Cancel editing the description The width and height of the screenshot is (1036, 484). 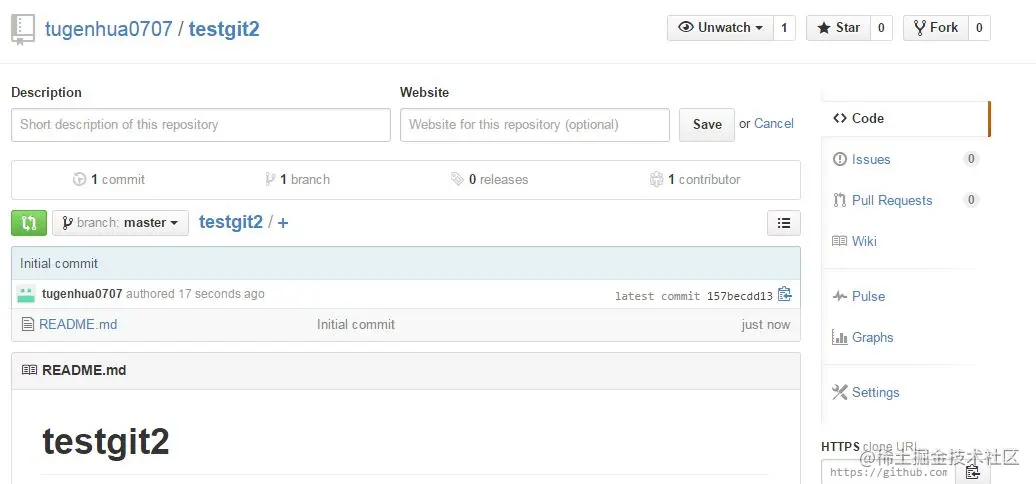774,123
